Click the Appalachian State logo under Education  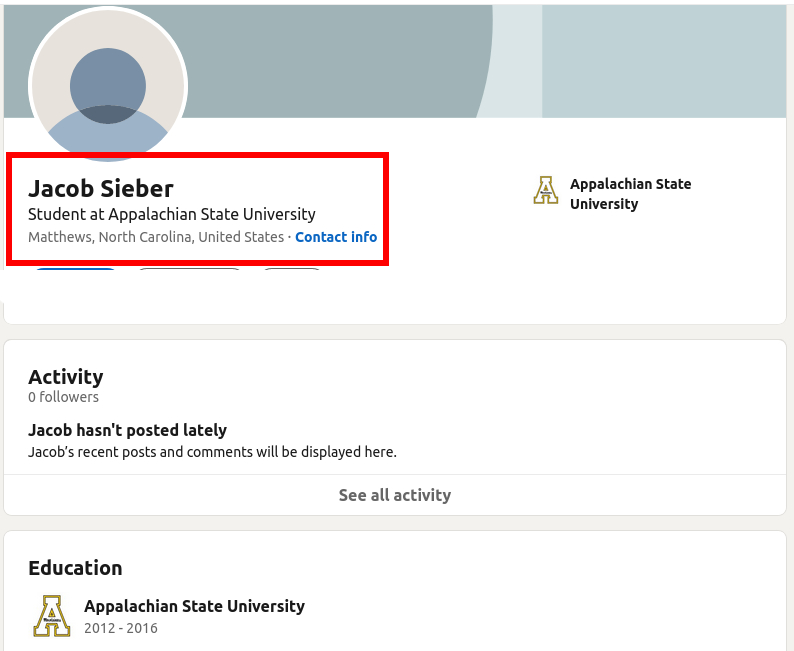(52, 616)
